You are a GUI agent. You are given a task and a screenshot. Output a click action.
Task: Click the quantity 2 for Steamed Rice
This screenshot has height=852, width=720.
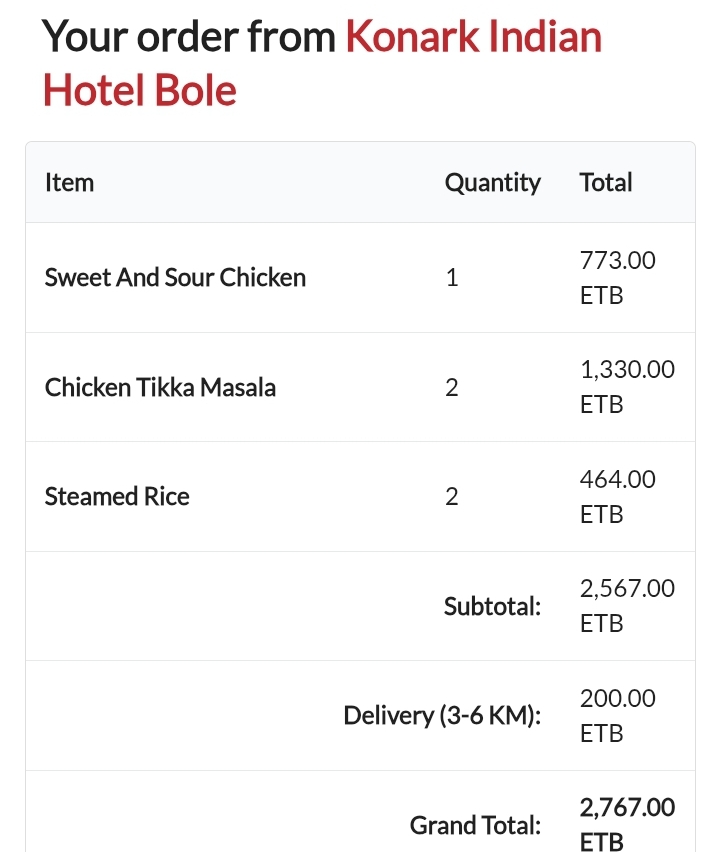pos(452,497)
